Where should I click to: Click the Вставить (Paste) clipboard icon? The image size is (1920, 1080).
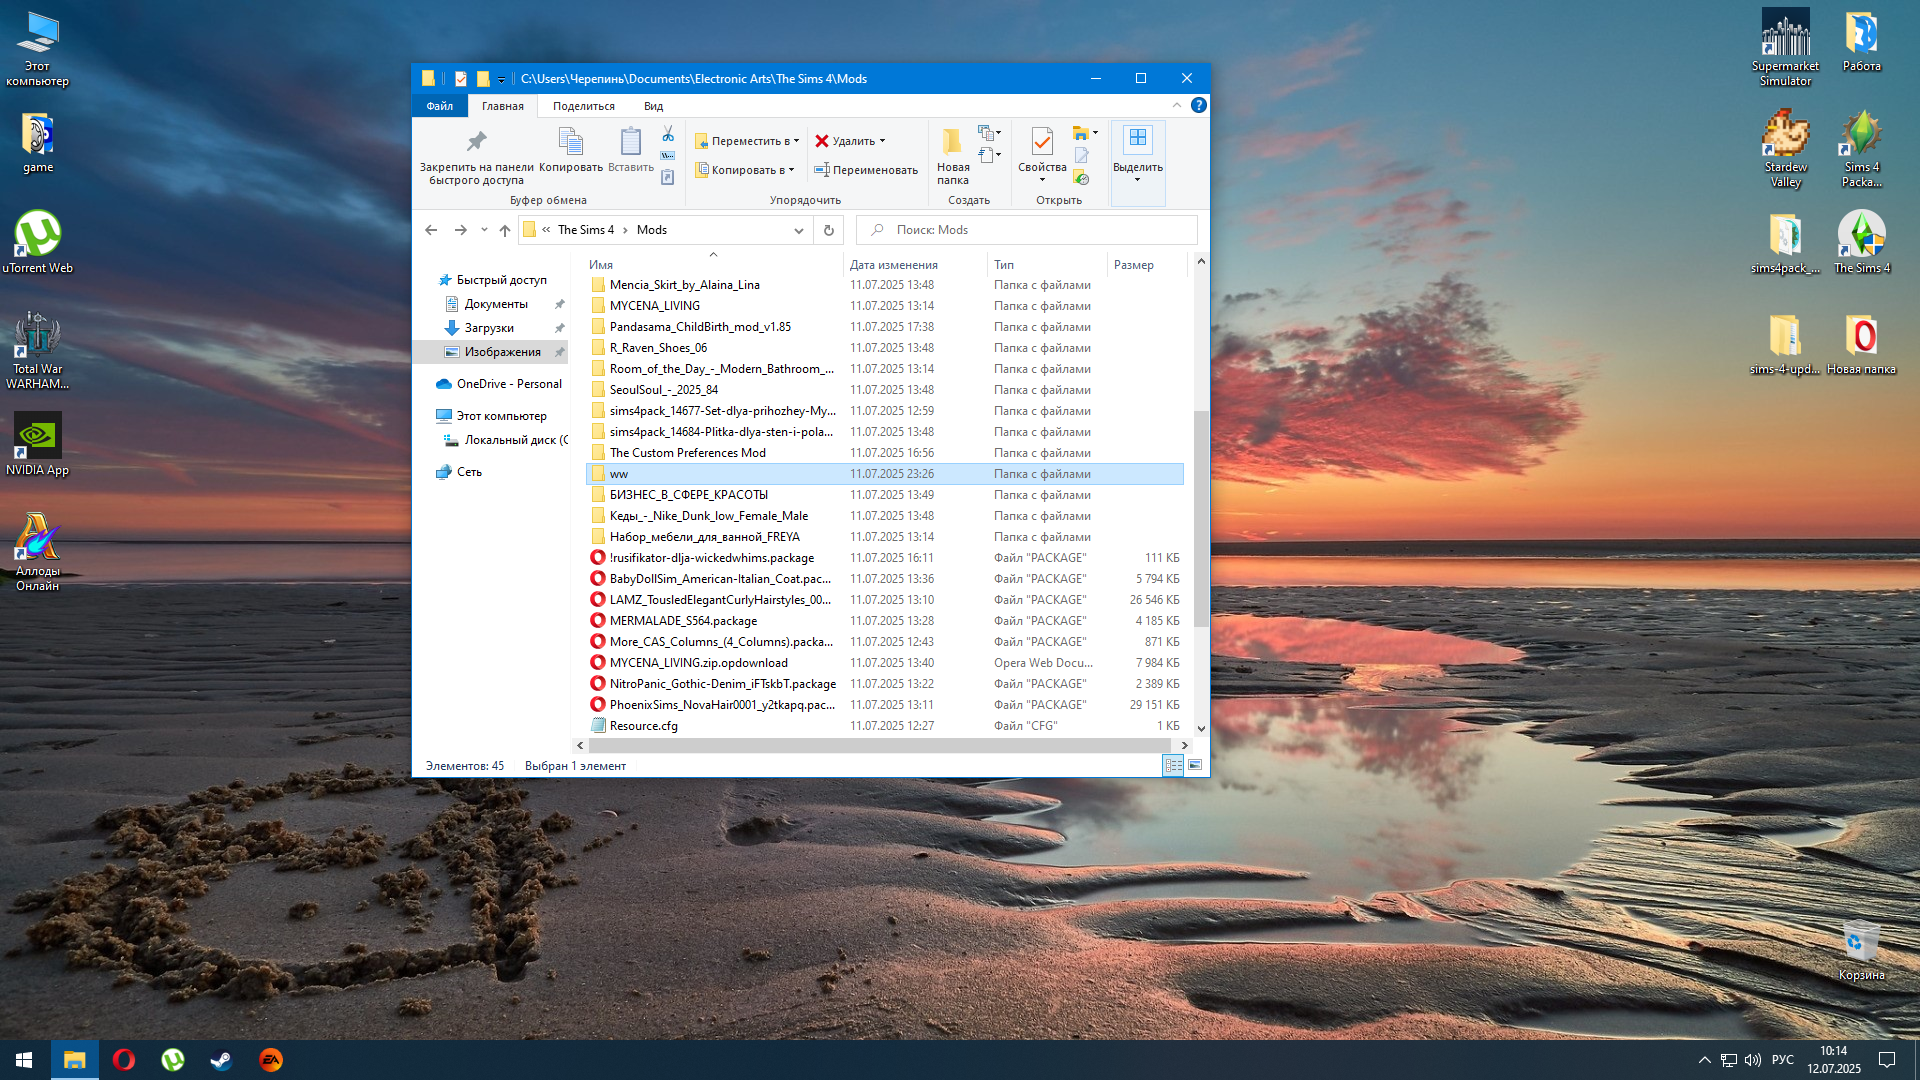pyautogui.click(x=630, y=141)
